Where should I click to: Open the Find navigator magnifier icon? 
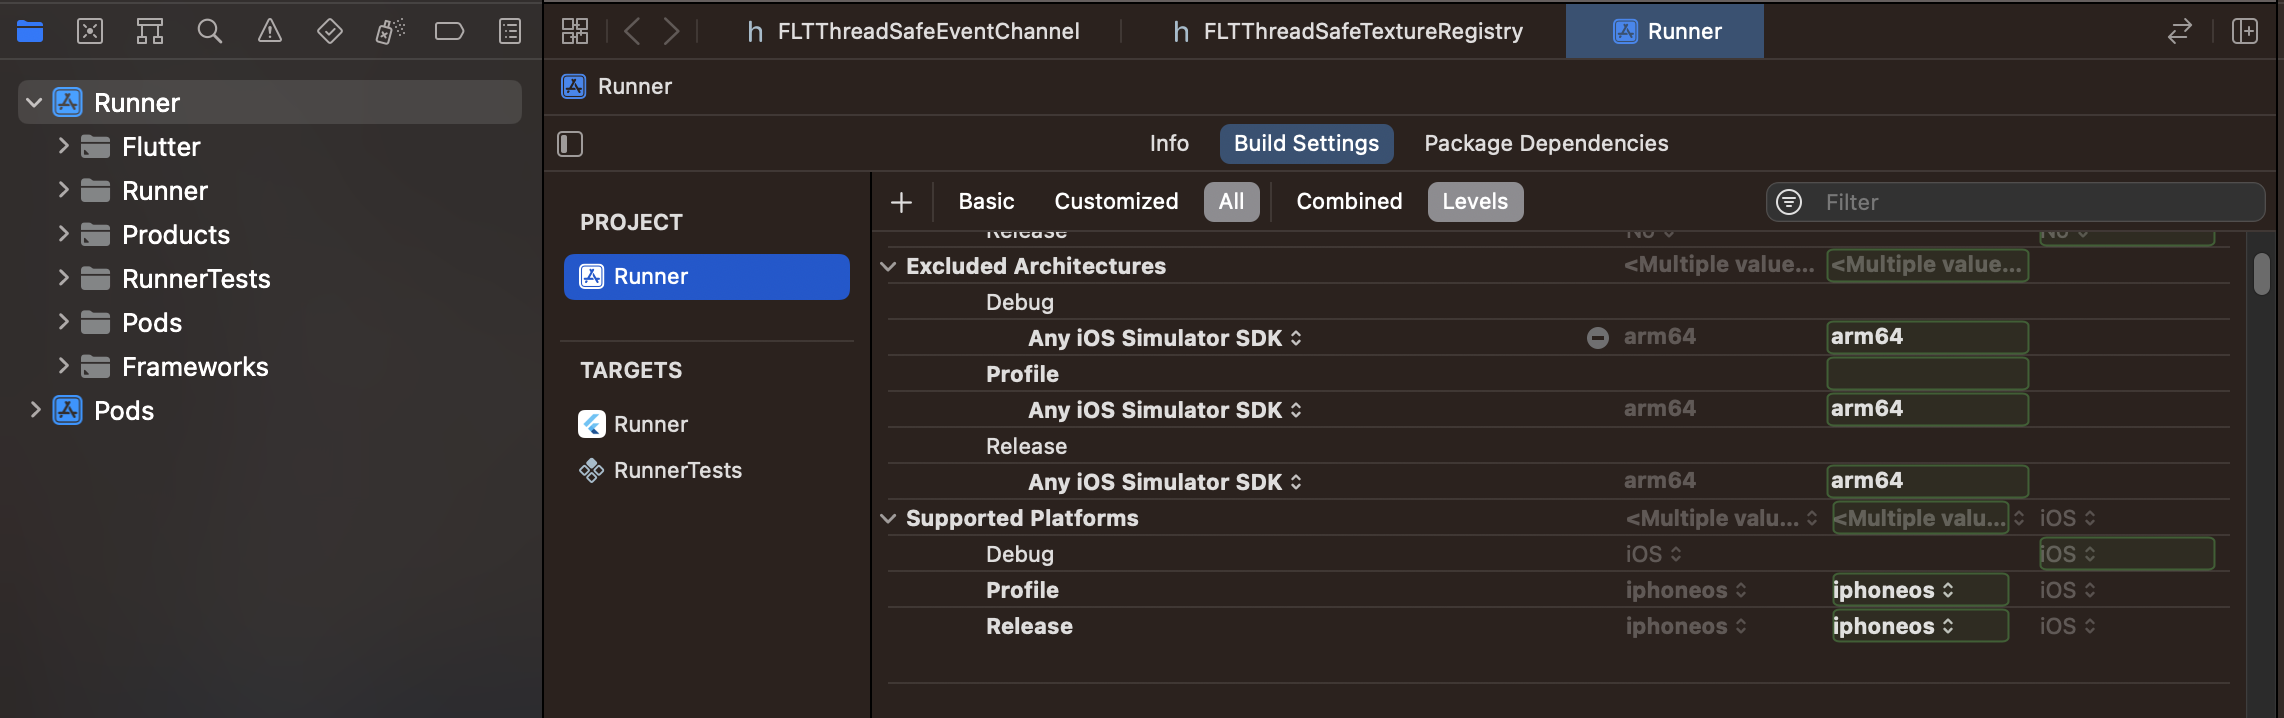pyautogui.click(x=209, y=32)
